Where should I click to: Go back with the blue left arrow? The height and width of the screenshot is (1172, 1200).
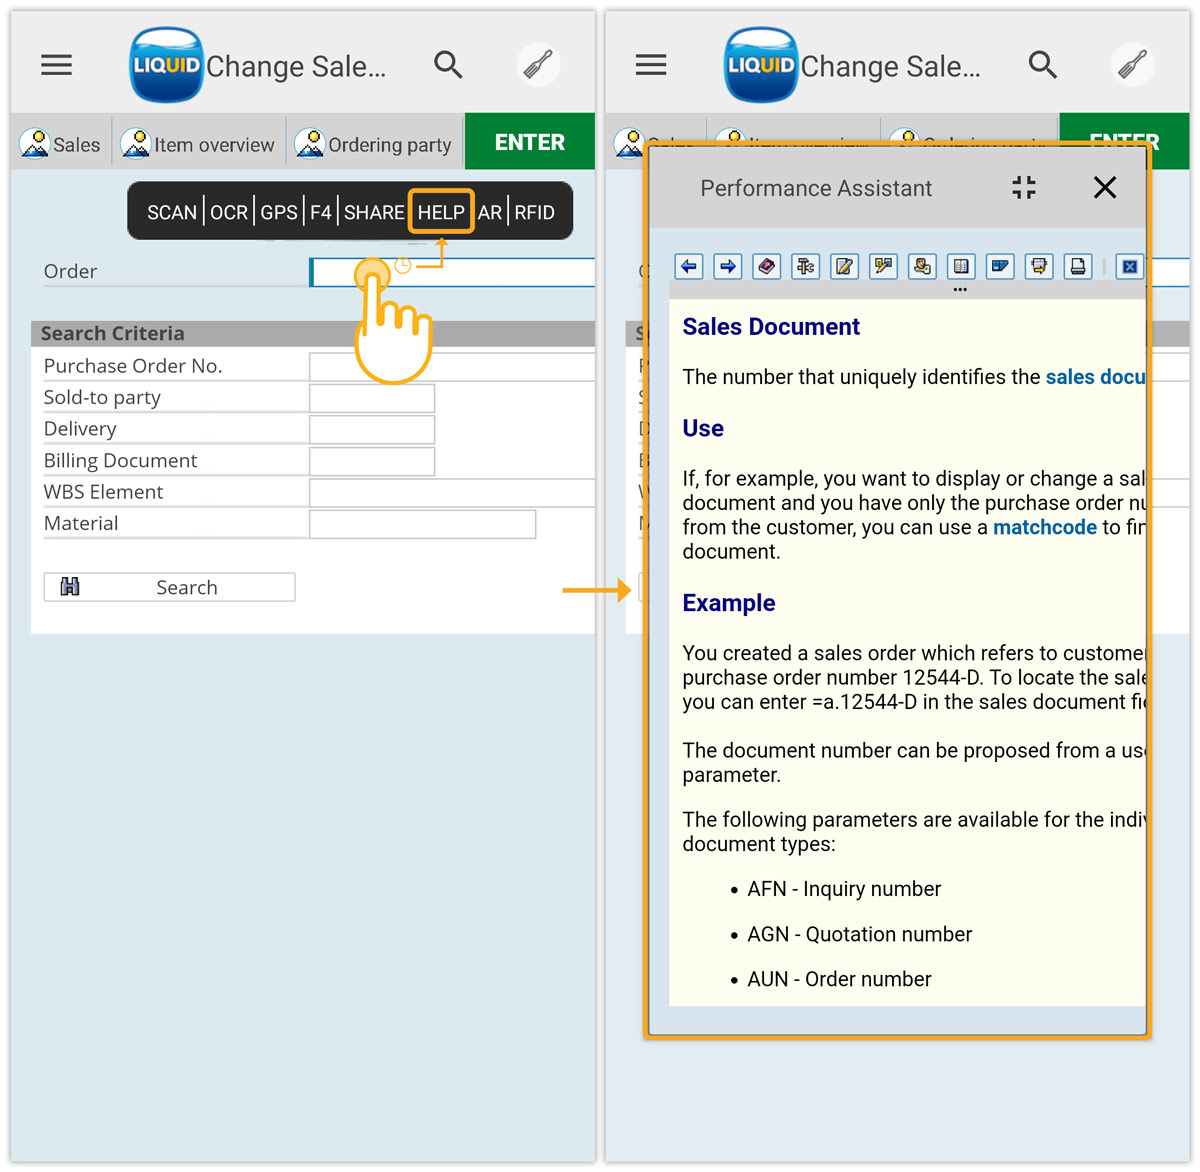[689, 267]
